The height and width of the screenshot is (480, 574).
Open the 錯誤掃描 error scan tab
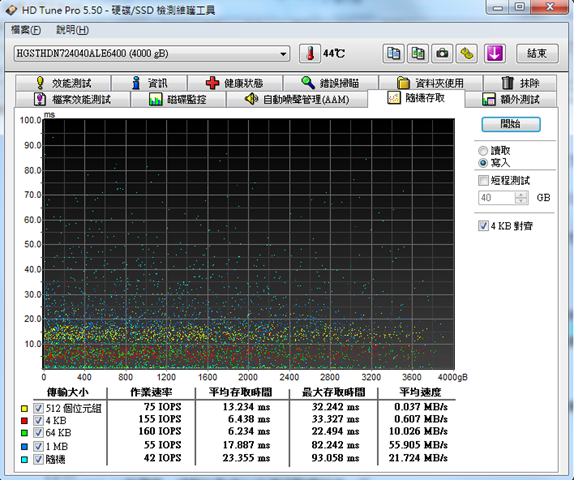(331, 83)
